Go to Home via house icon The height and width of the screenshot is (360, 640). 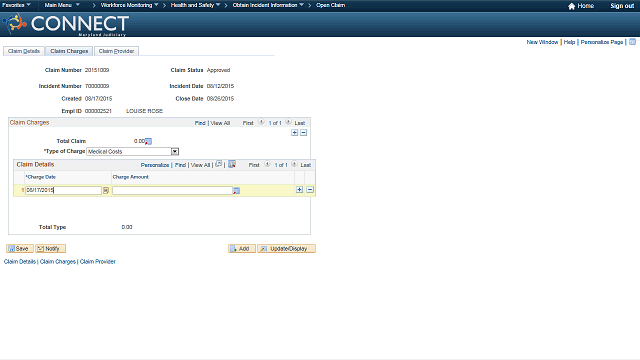571,6
